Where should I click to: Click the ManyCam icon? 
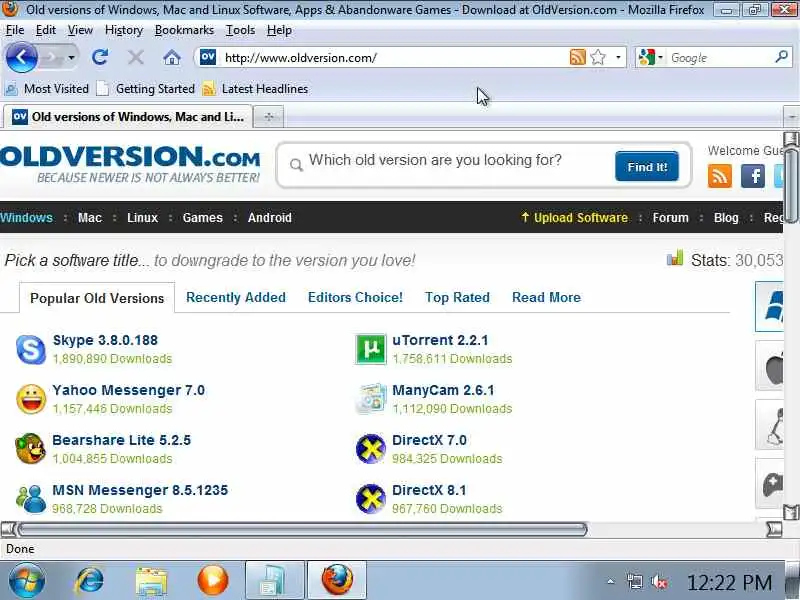370,399
